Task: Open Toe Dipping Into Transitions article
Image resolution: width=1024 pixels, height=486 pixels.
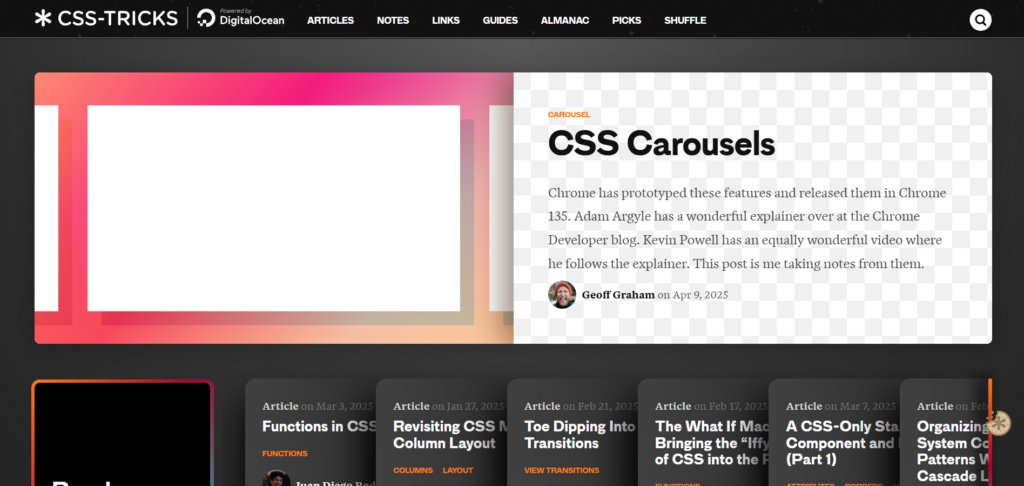Action: 581,434
